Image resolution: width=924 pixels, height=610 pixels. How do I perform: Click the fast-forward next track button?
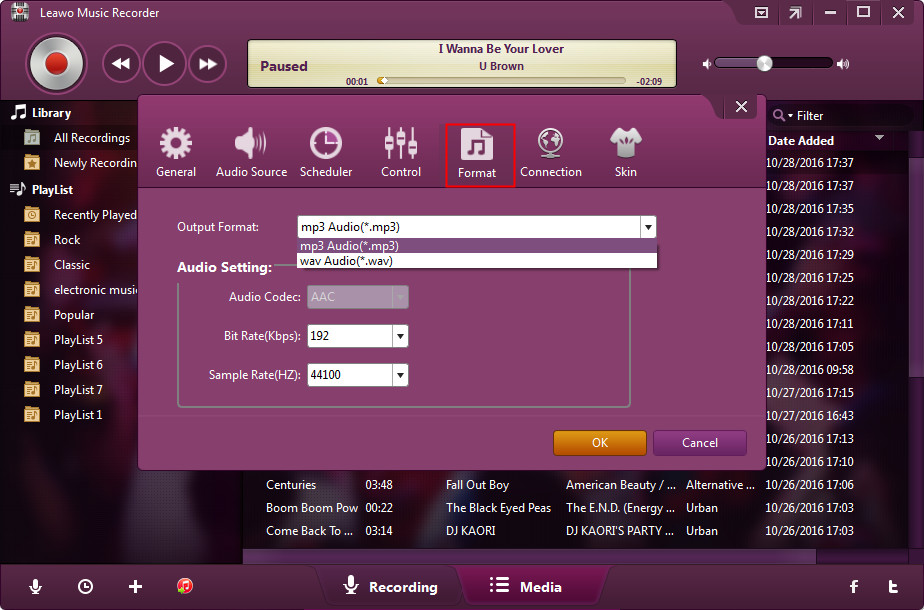point(207,64)
